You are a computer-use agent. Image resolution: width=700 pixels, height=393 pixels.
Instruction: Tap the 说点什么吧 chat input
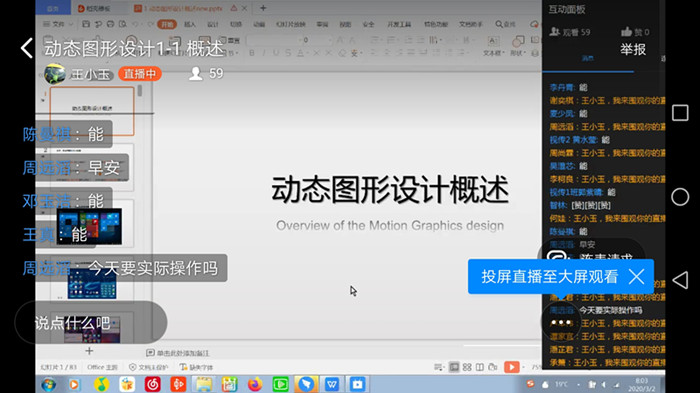(91, 322)
